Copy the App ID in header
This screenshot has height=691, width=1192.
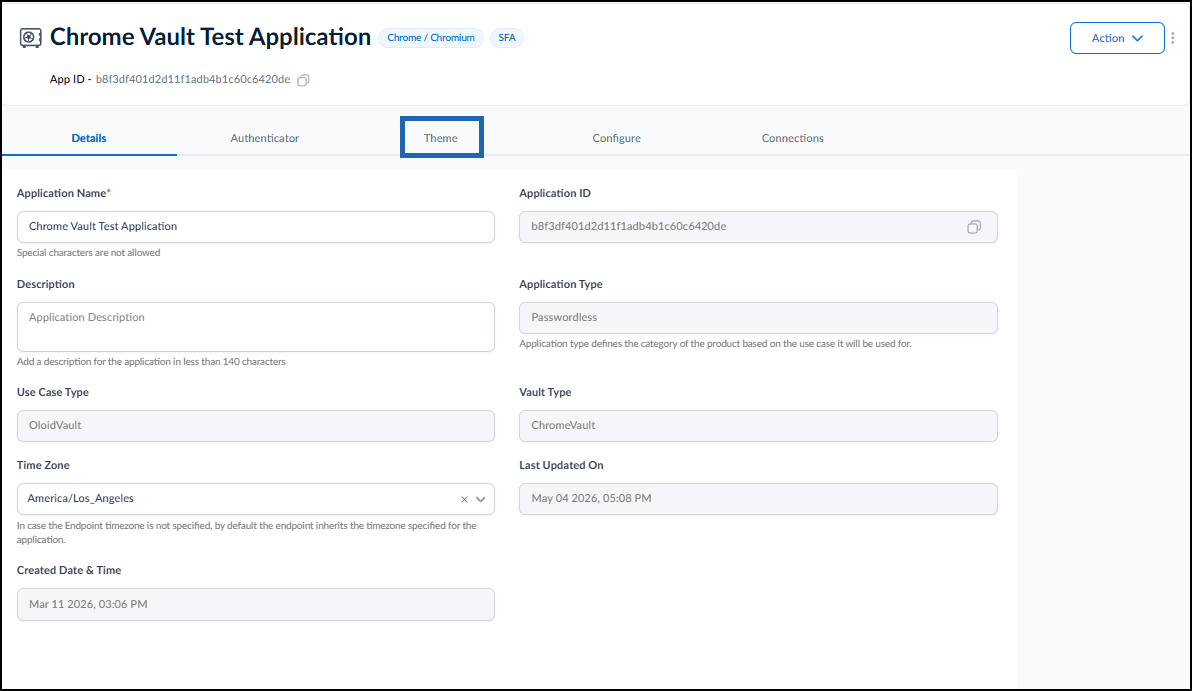pyautogui.click(x=303, y=80)
